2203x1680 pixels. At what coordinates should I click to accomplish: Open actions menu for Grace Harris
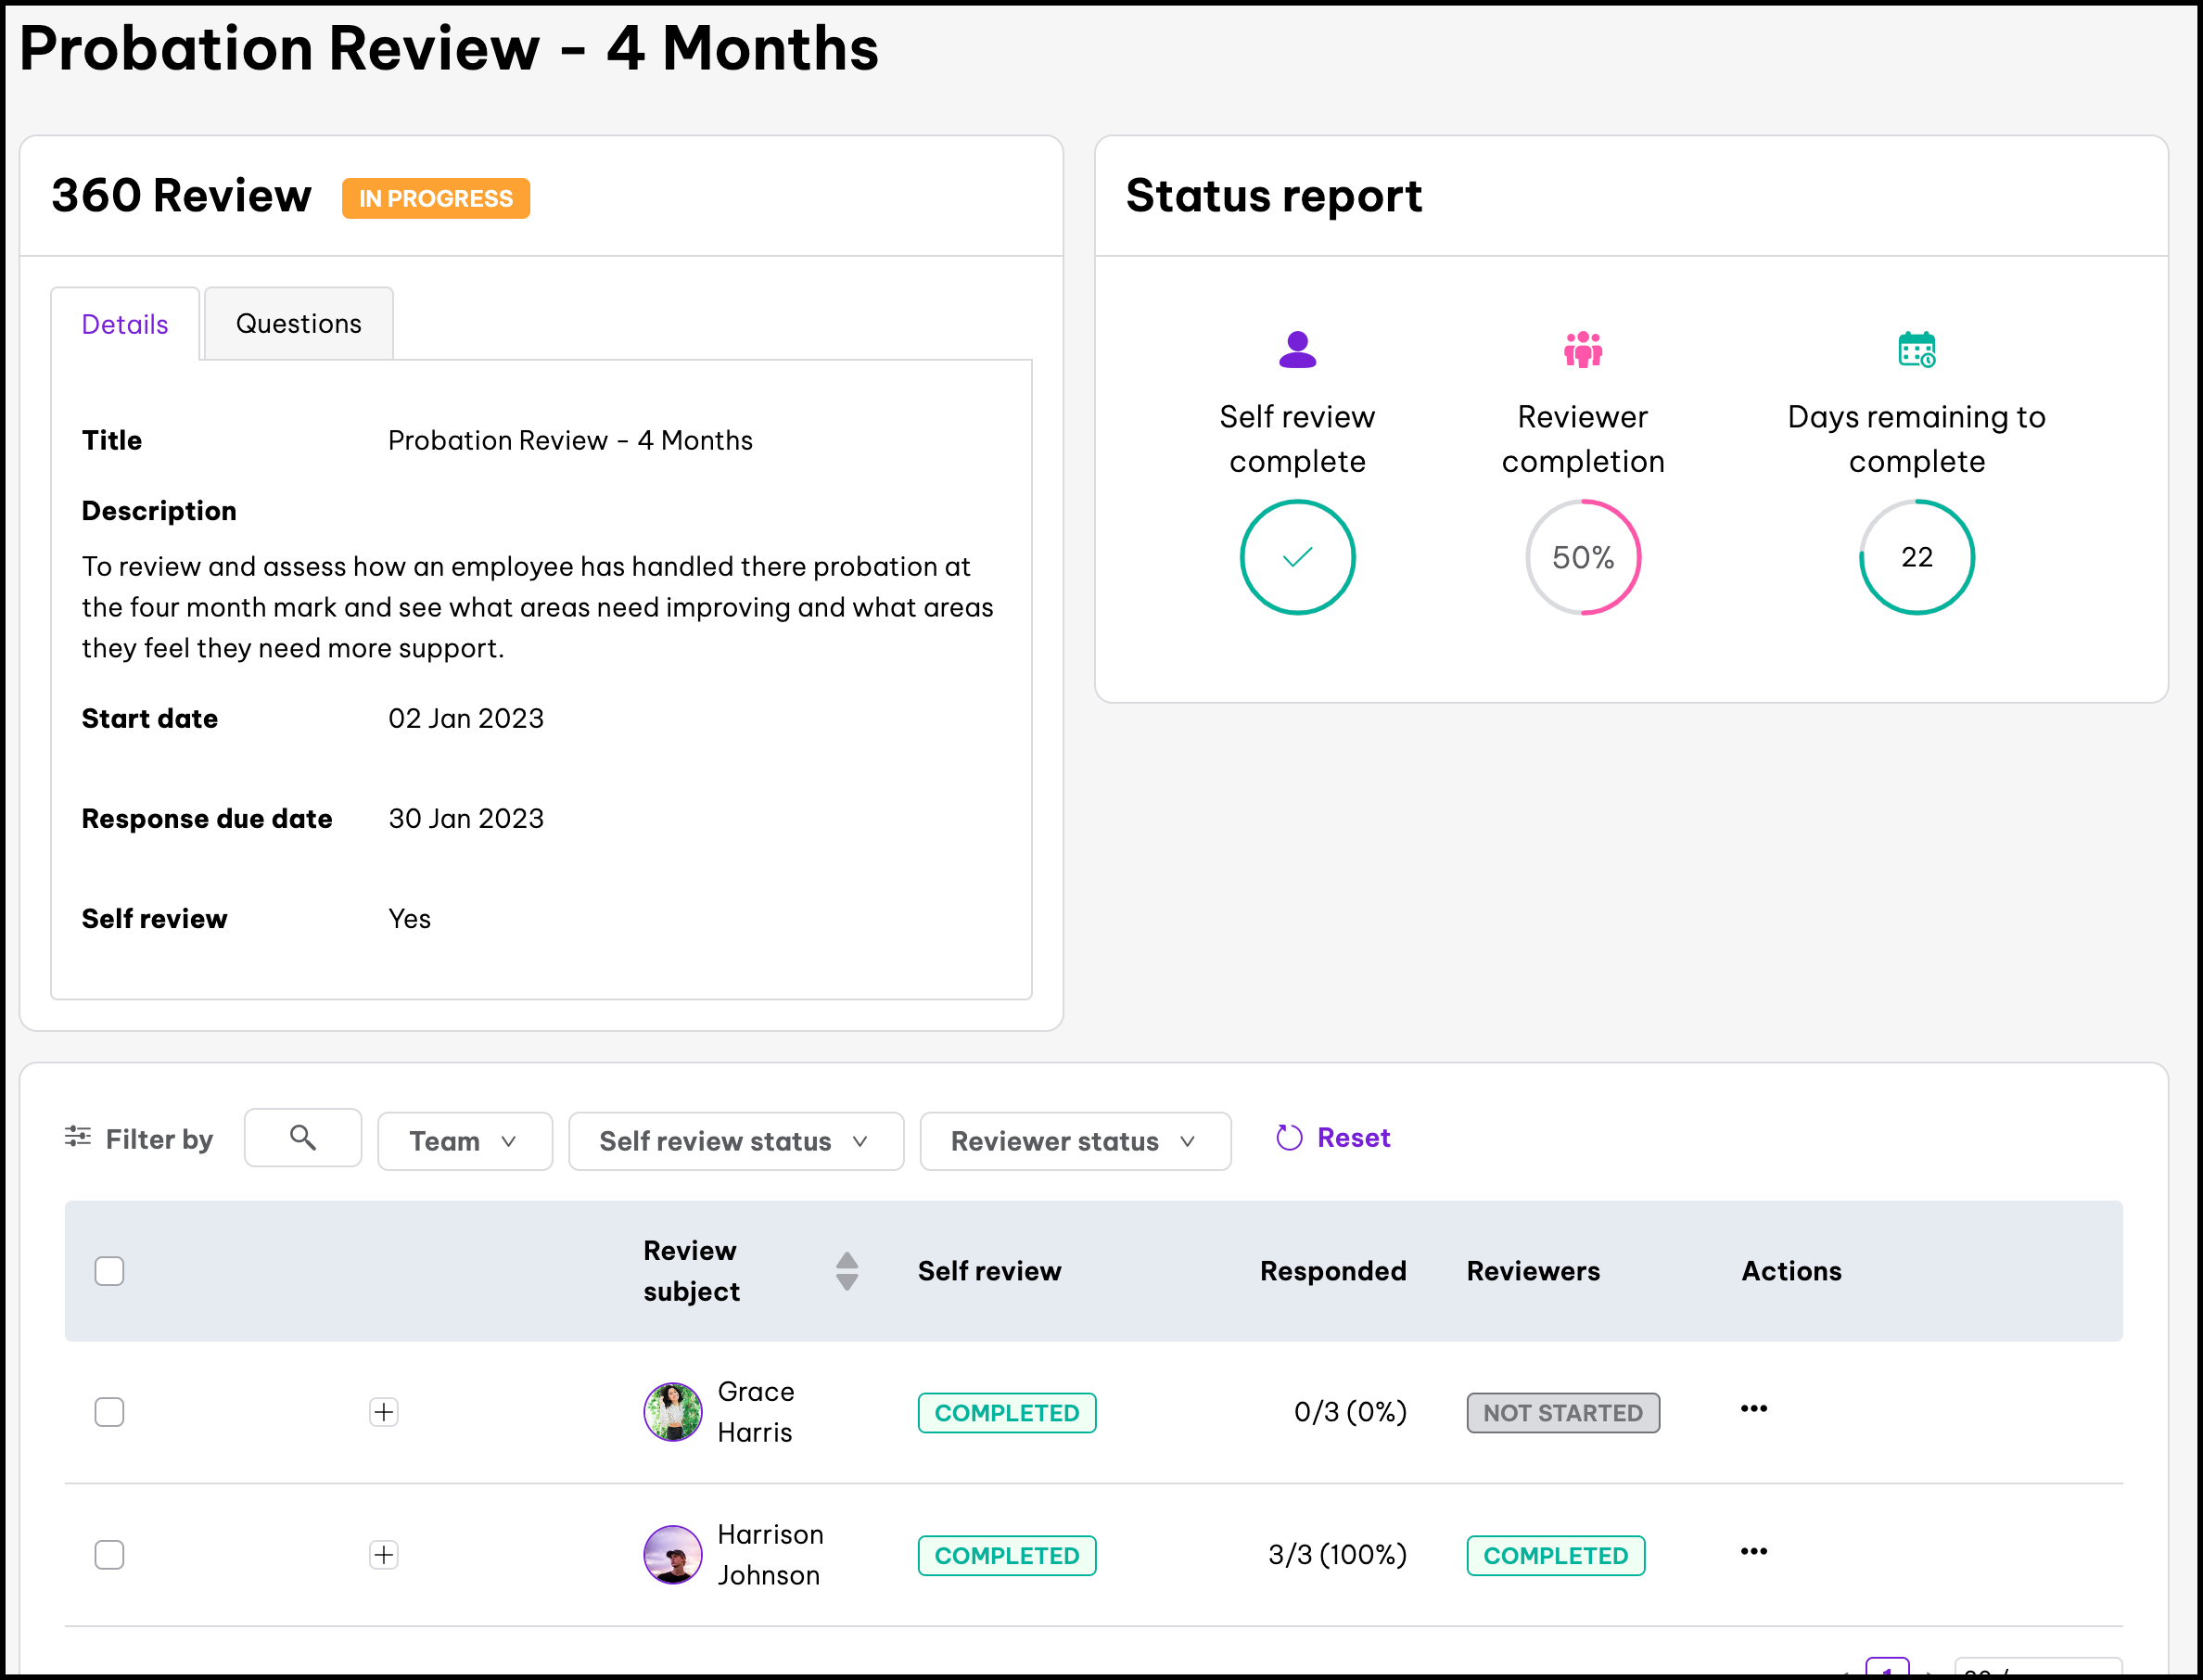(x=1753, y=1409)
